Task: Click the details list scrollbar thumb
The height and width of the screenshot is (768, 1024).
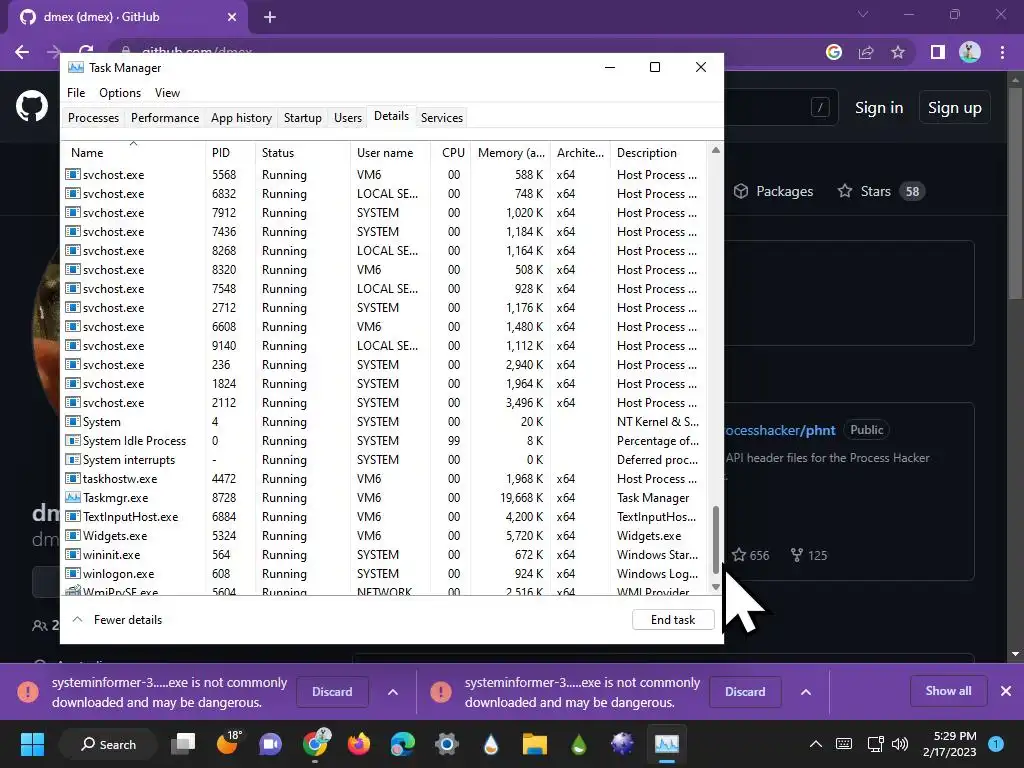Action: click(716, 539)
